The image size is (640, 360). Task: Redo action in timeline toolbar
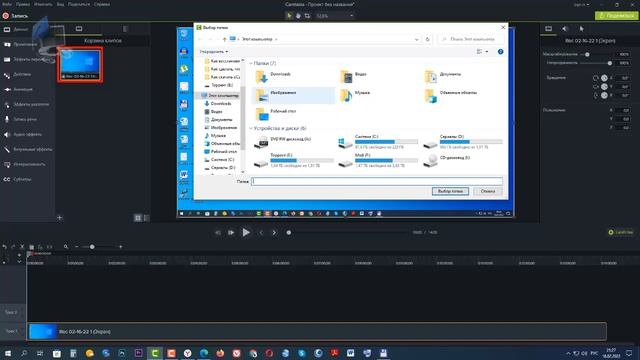click(13, 247)
